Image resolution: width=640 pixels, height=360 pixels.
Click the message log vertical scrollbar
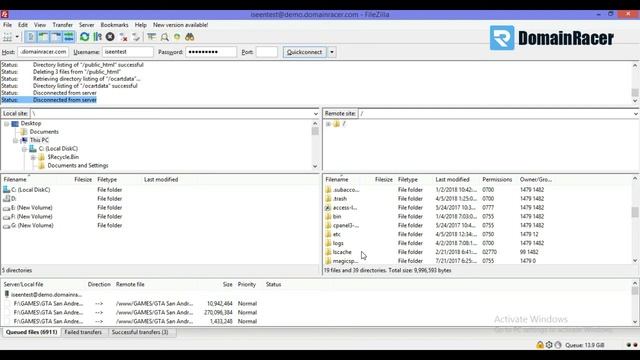coord(635,83)
